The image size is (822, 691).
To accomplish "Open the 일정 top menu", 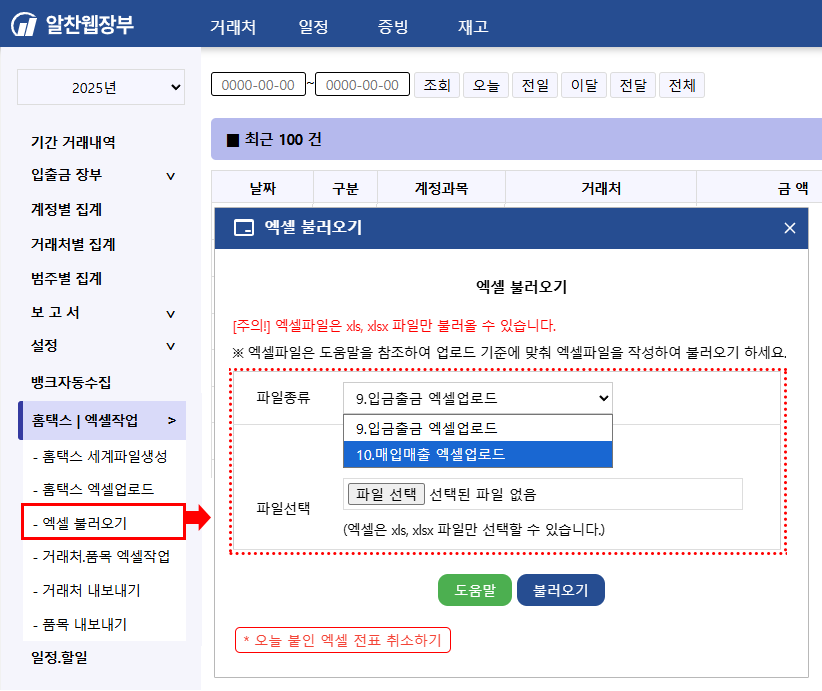I will tap(313, 26).
